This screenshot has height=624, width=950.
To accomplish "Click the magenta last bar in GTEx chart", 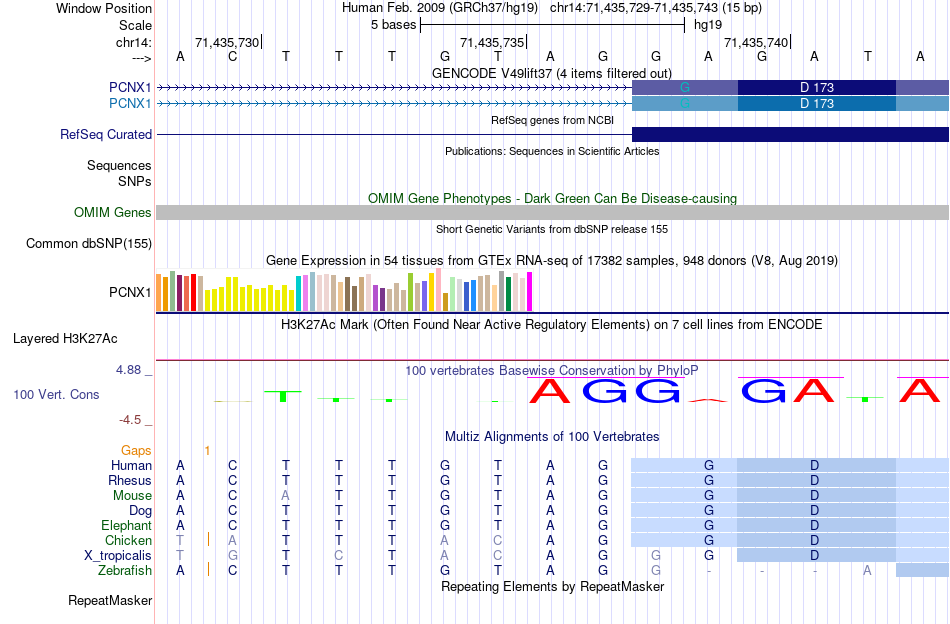I will [x=530, y=292].
